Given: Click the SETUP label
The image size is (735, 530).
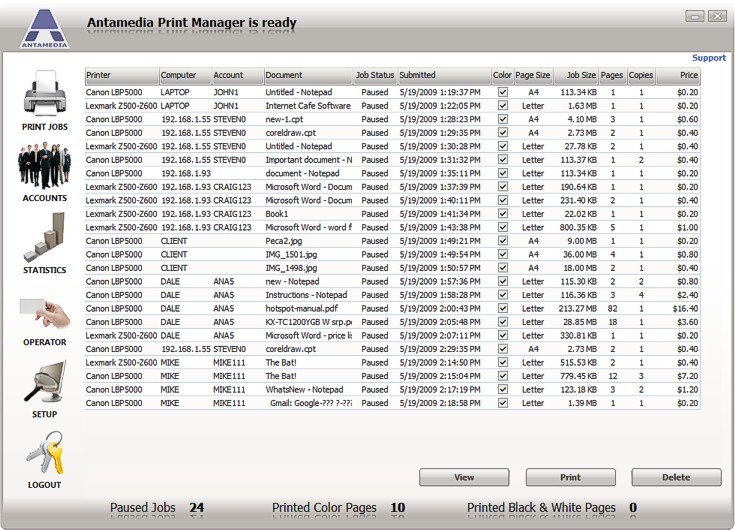Looking at the screenshot, I should tap(45, 415).
